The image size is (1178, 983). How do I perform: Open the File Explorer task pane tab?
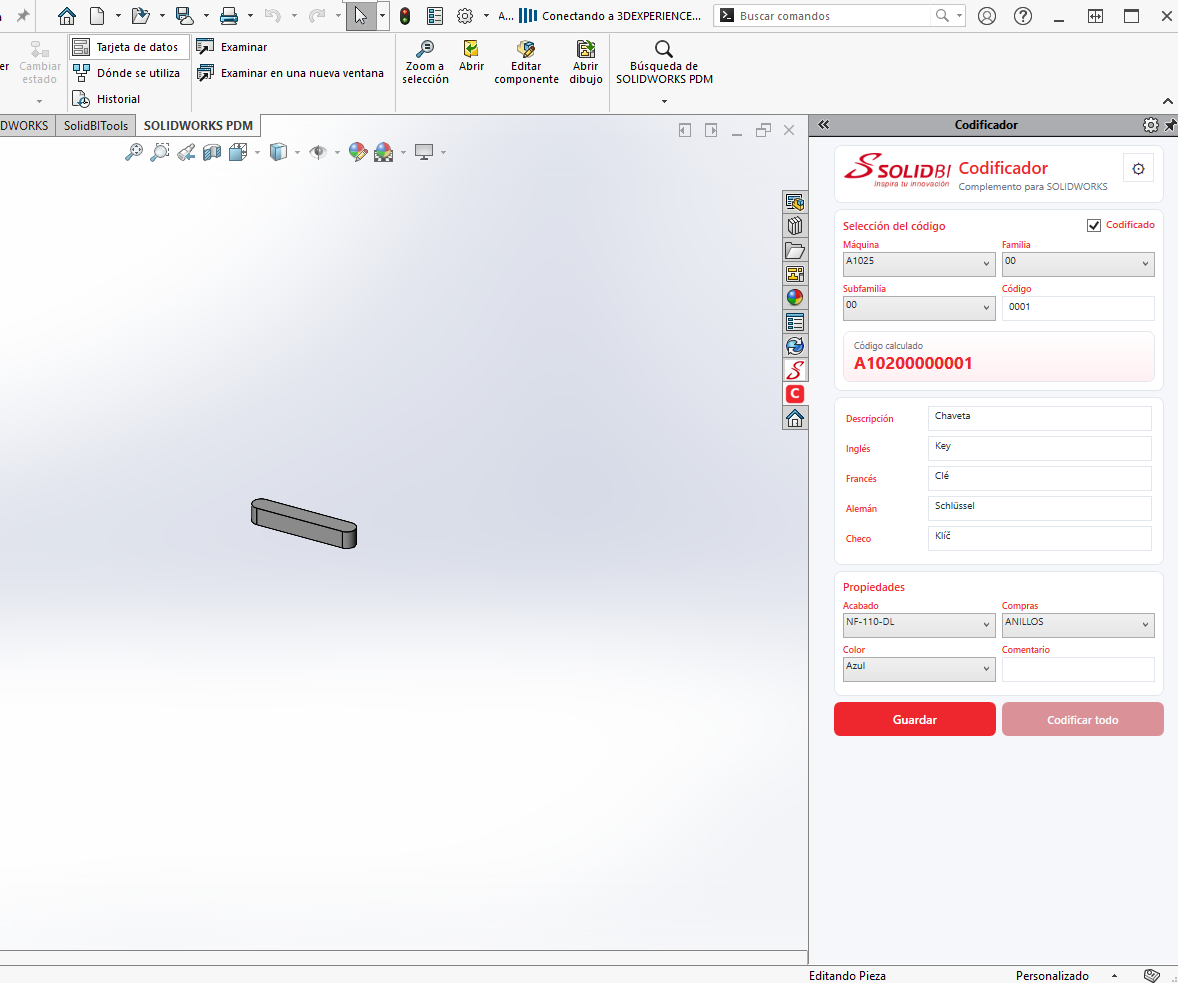pos(795,250)
